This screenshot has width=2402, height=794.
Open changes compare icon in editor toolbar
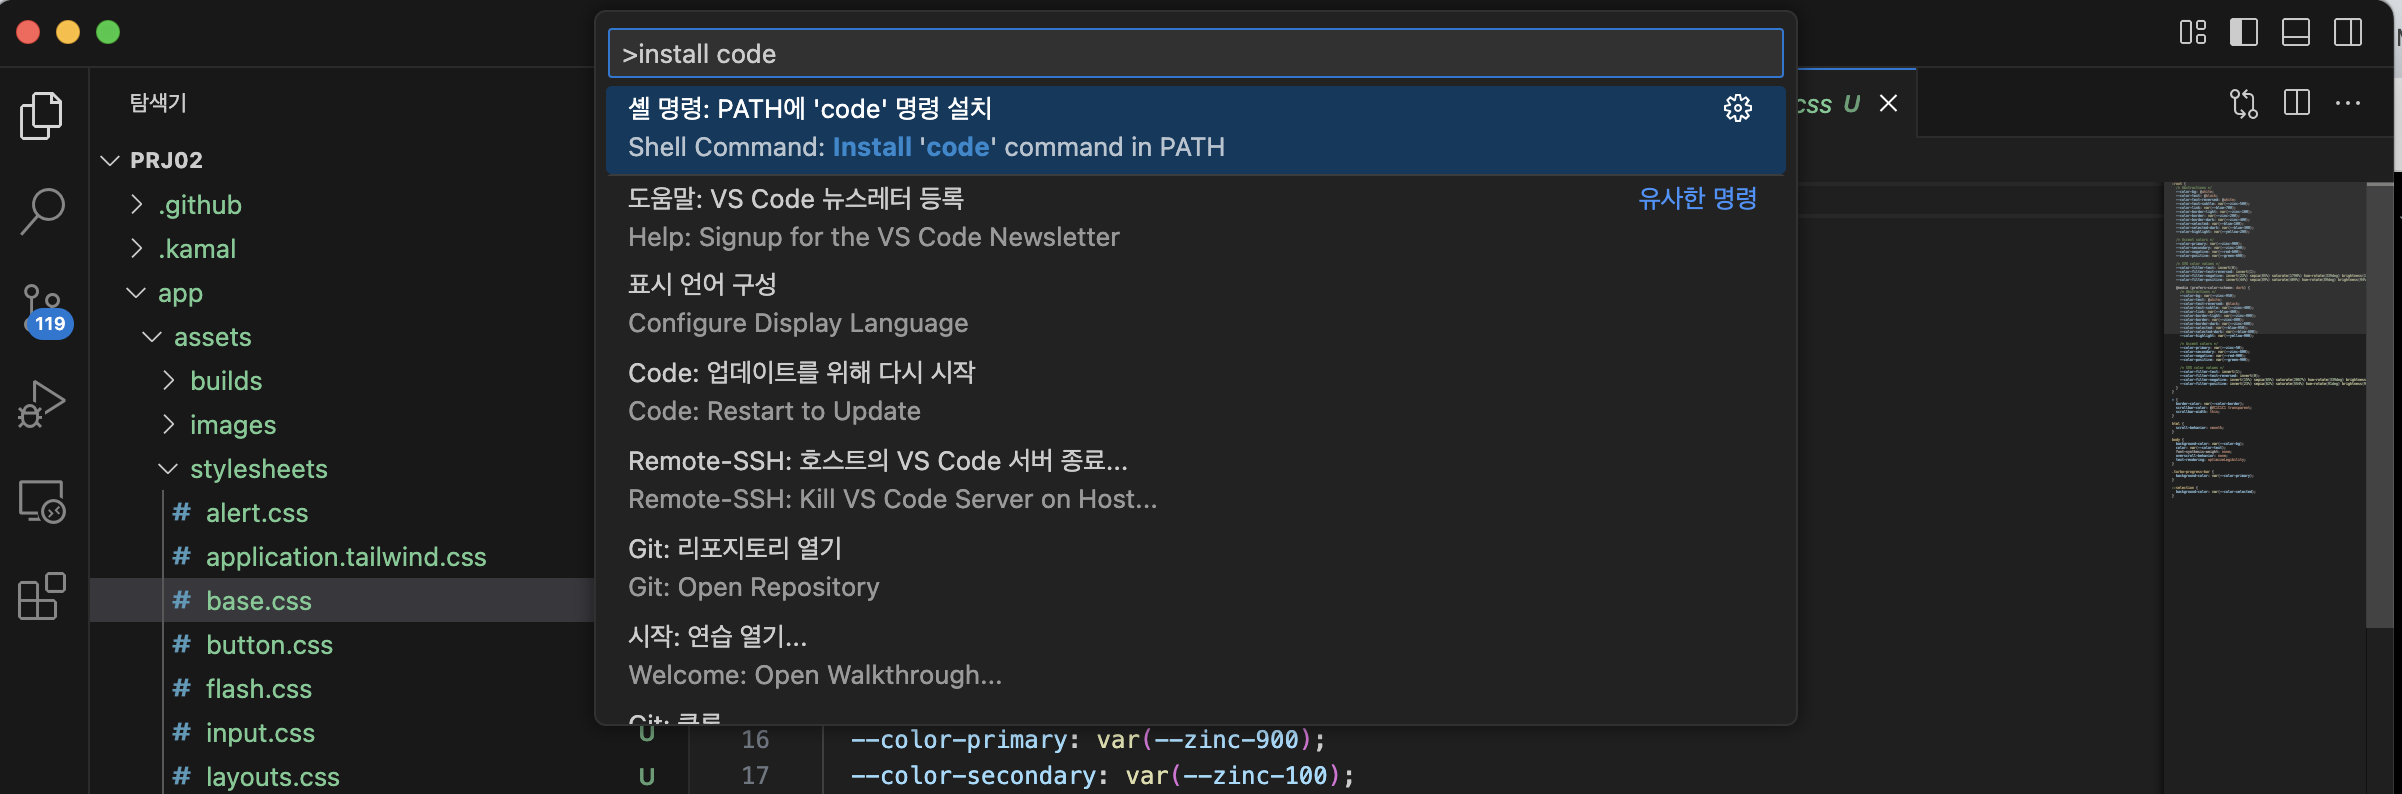point(2244,103)
